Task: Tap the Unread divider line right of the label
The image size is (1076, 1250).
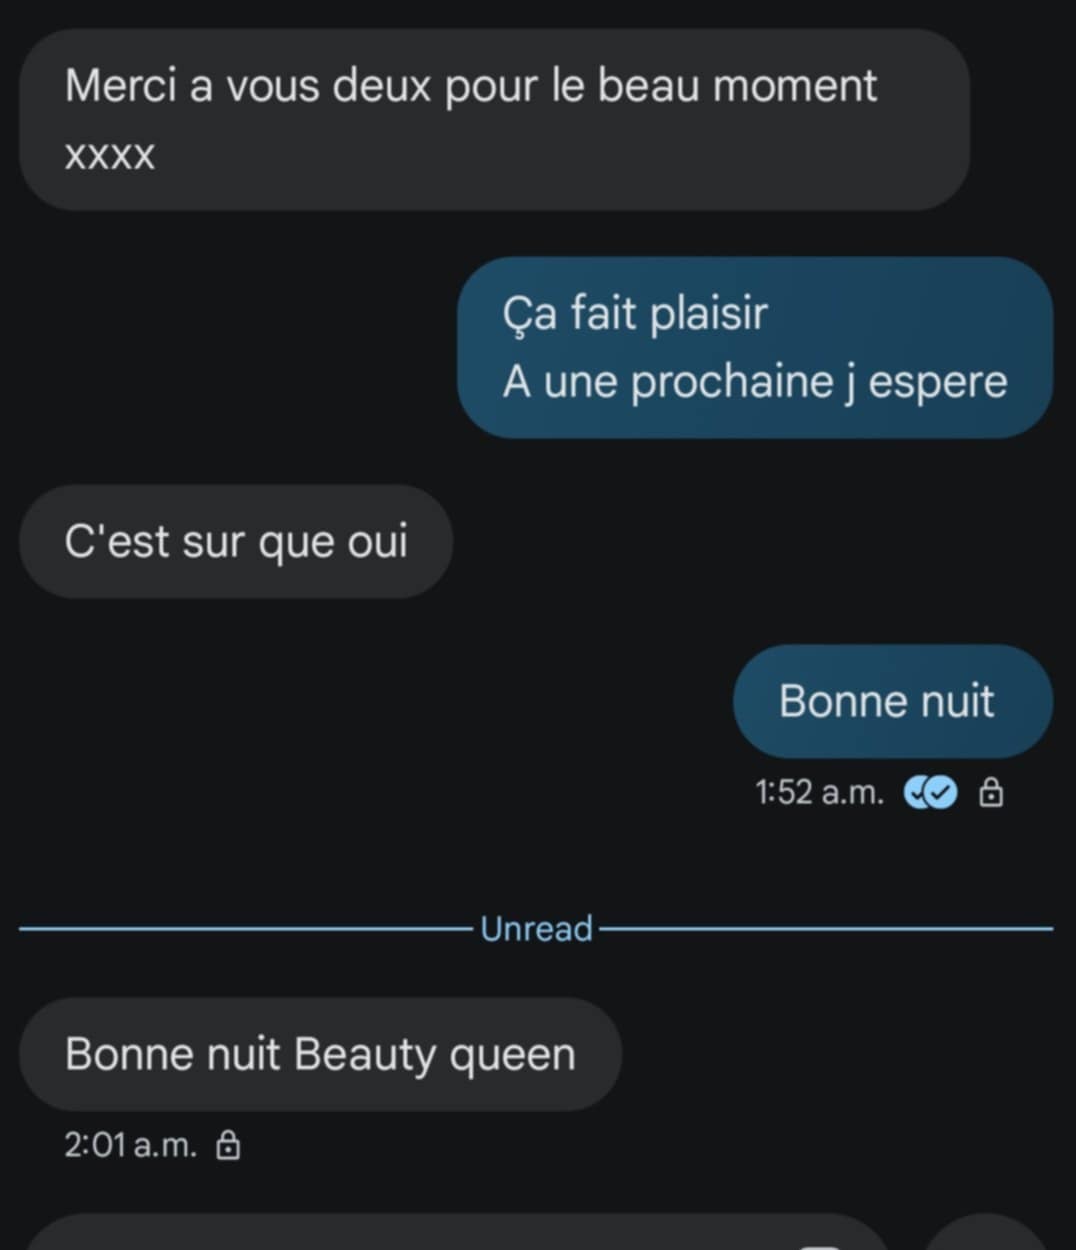Action: coord(826,929)
